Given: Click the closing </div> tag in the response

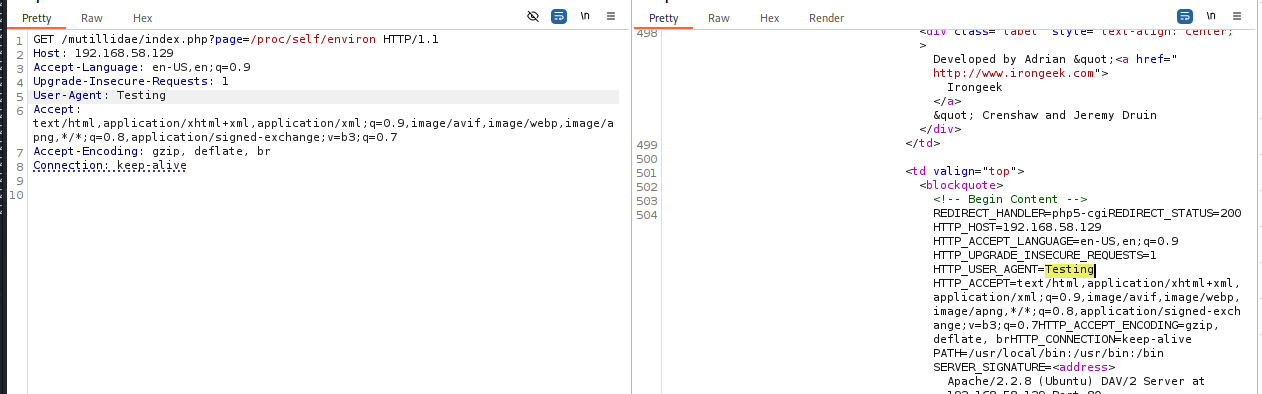Looking at the screenshot, I should (940, 129).
